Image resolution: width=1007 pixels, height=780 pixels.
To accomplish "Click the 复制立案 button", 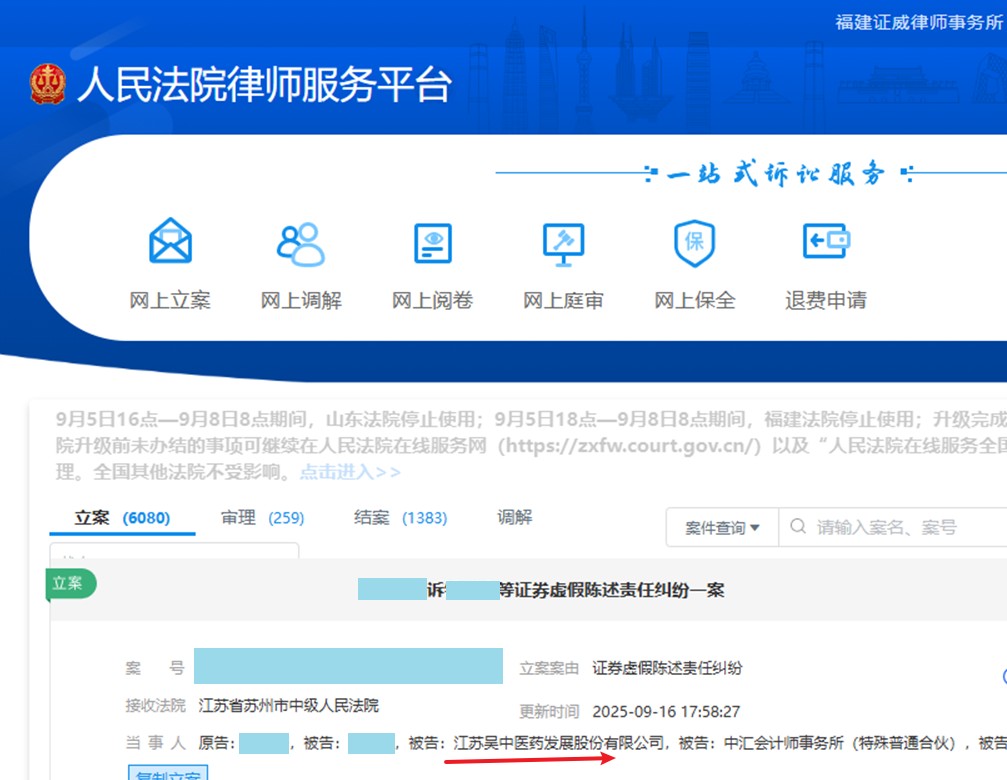I will coord(168,772).
